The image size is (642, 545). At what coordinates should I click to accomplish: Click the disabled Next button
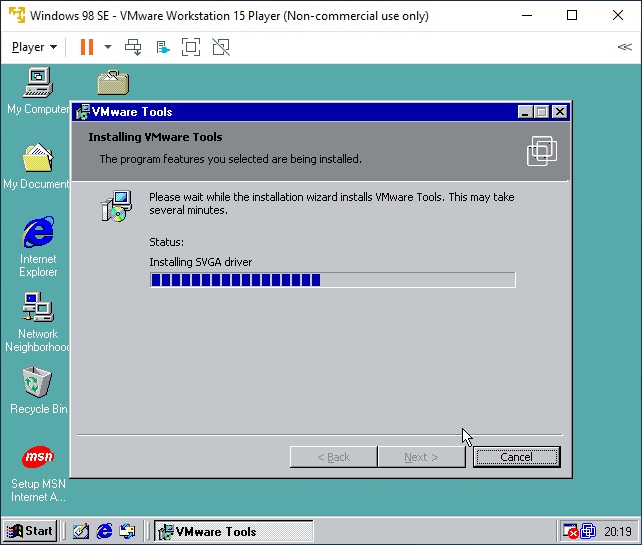(421, 457)
